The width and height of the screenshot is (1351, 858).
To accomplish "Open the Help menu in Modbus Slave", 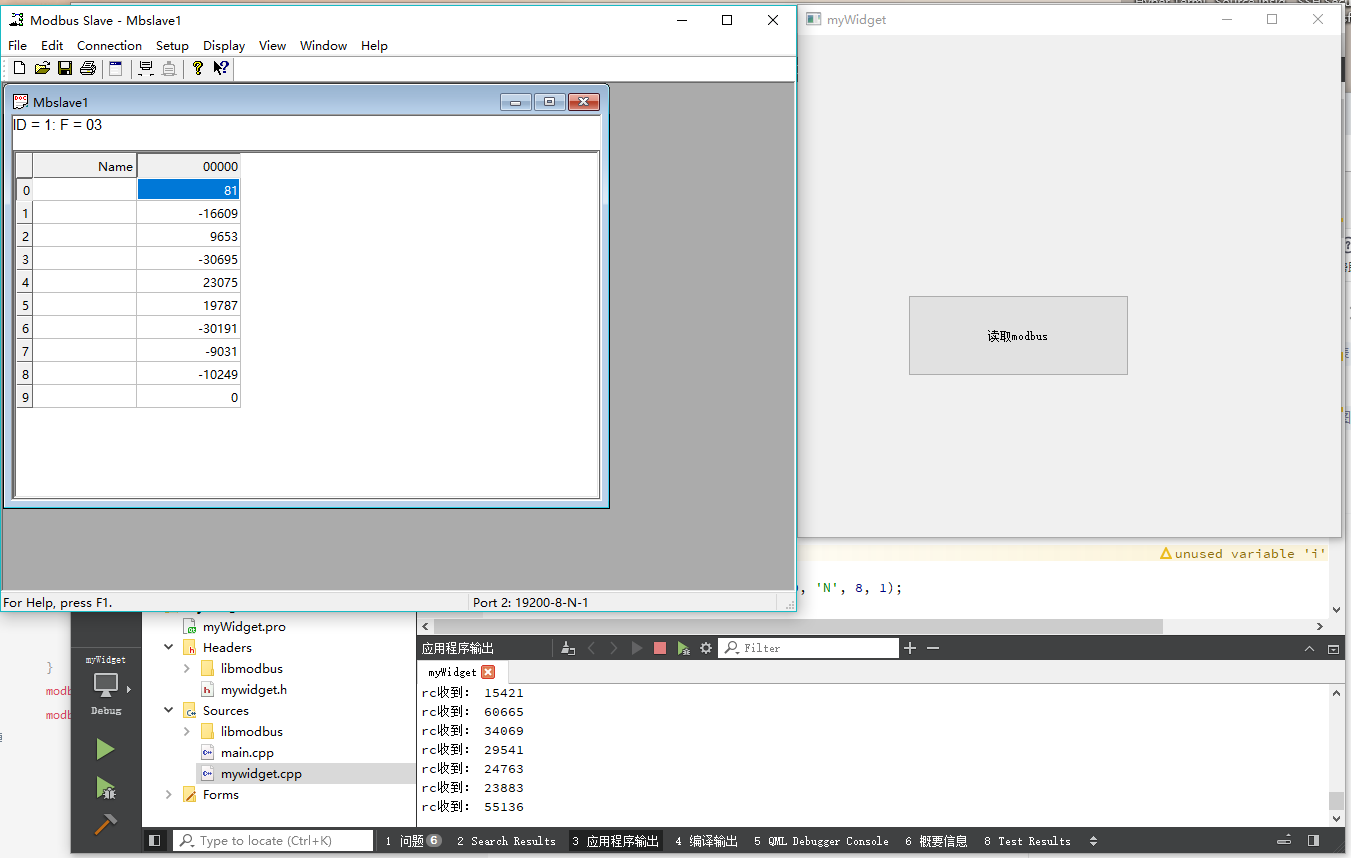I will click(374, 45).
